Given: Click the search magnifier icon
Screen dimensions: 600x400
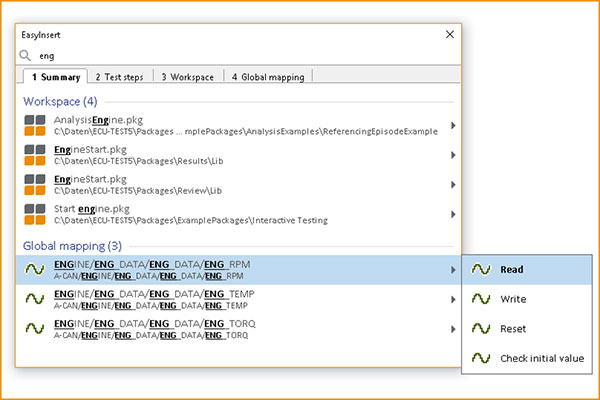Looking at the screenshot, I should 27,56.
